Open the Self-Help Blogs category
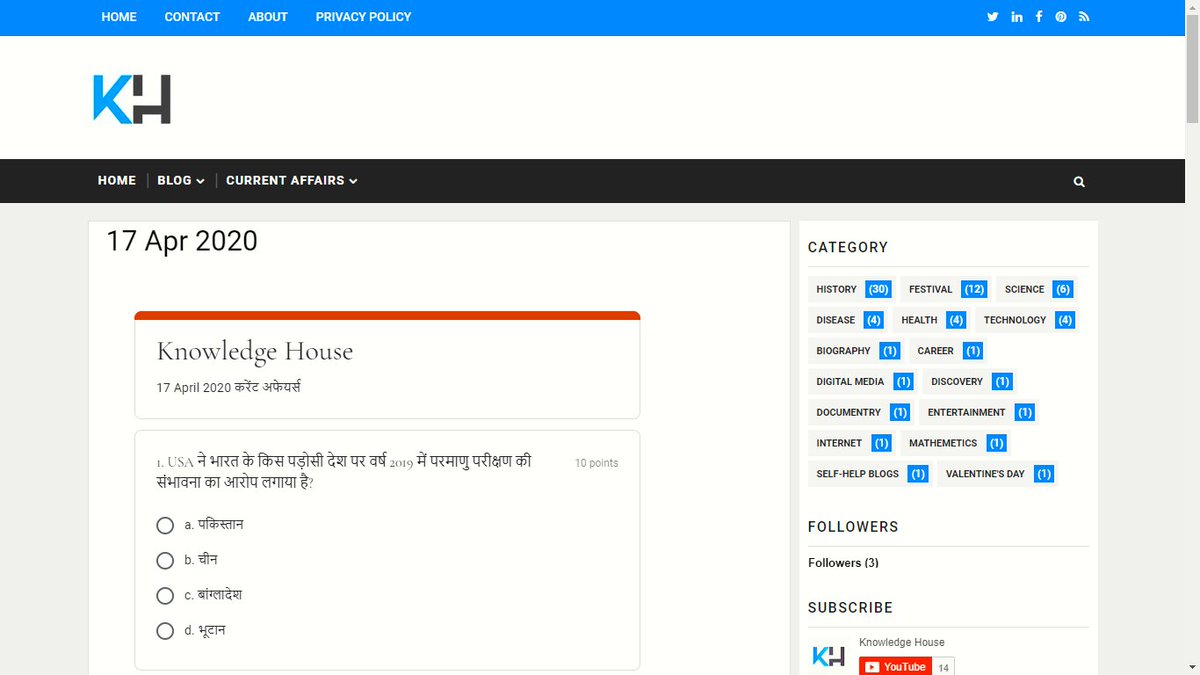The height and width of the screenshot is (675, 1200). coord(870,474)
